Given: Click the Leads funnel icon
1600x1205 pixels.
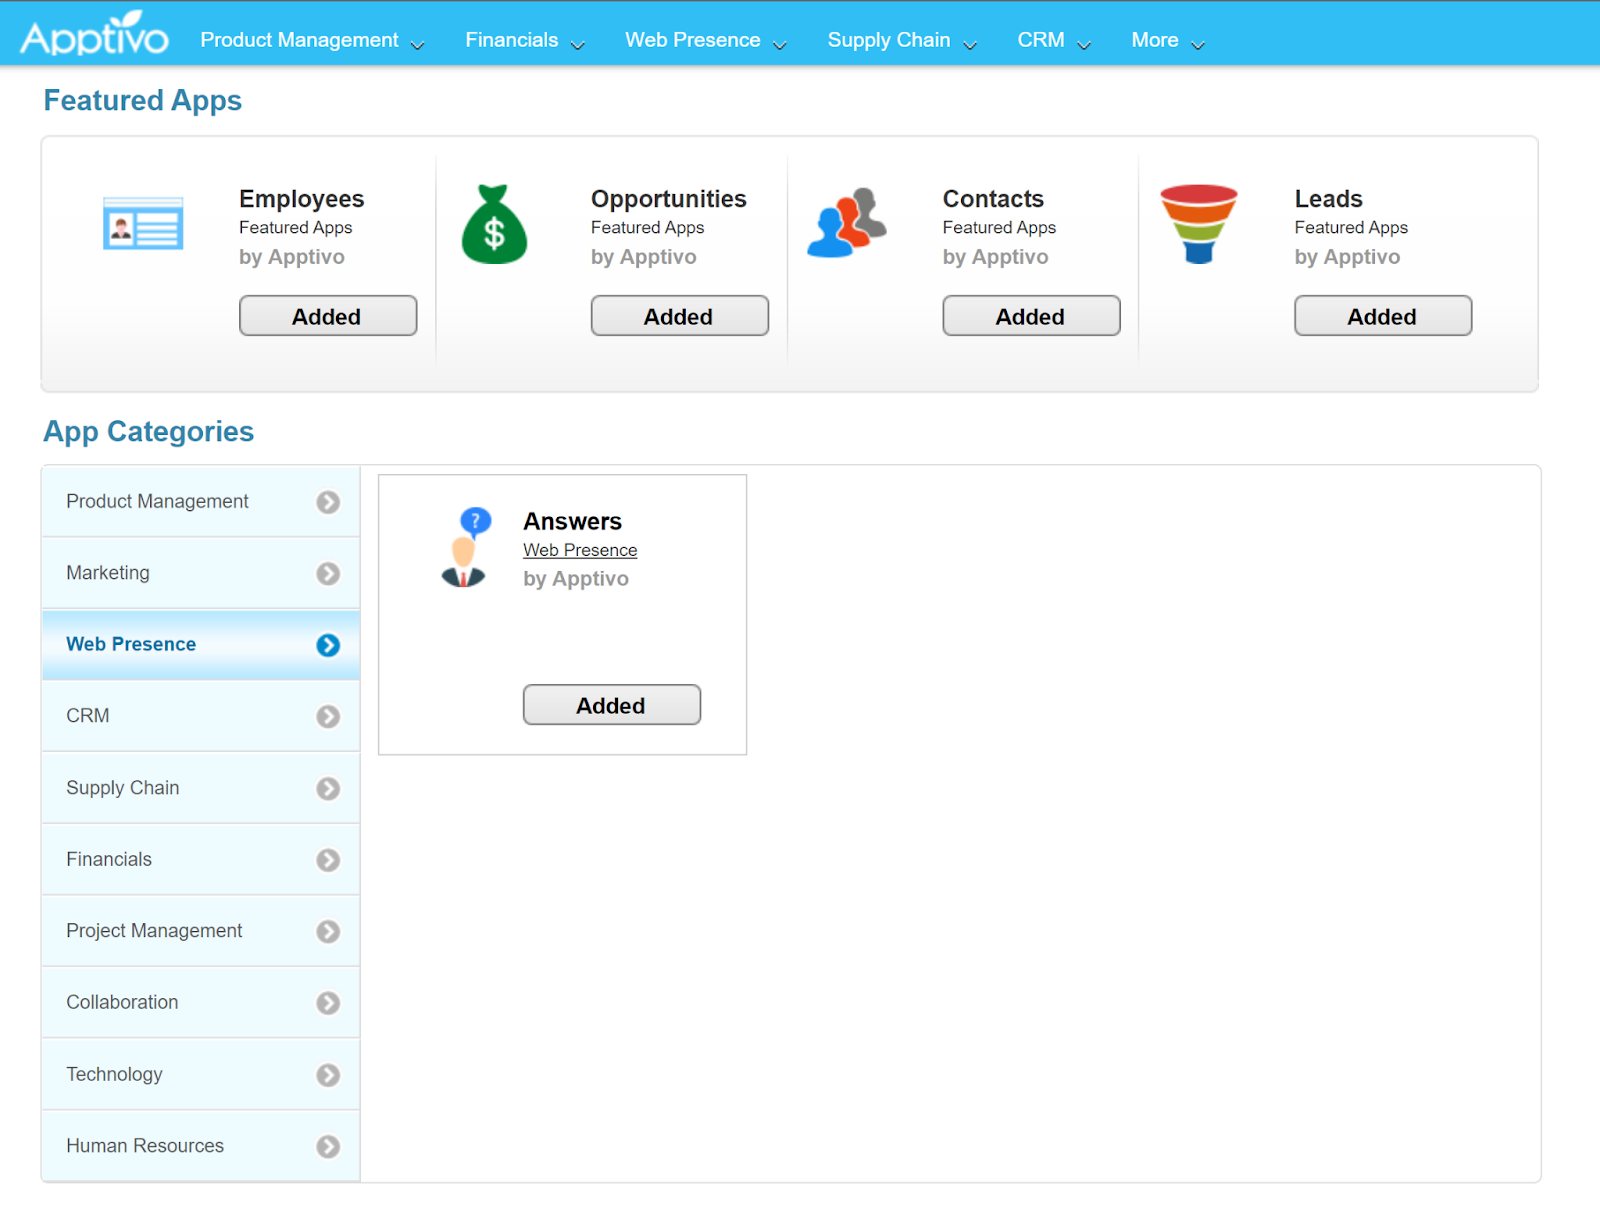Looking at the screenshot, I should (1198, 224).
